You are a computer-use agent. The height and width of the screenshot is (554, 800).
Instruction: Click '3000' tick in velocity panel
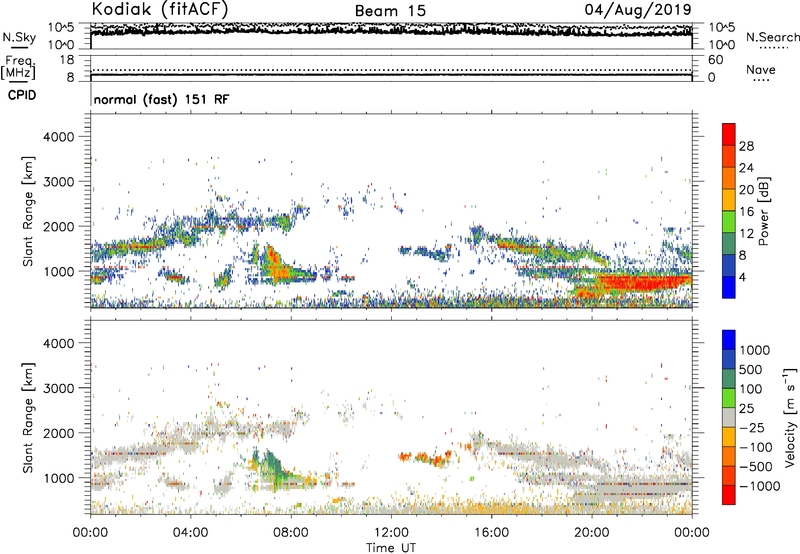click(x=58, y=388)
